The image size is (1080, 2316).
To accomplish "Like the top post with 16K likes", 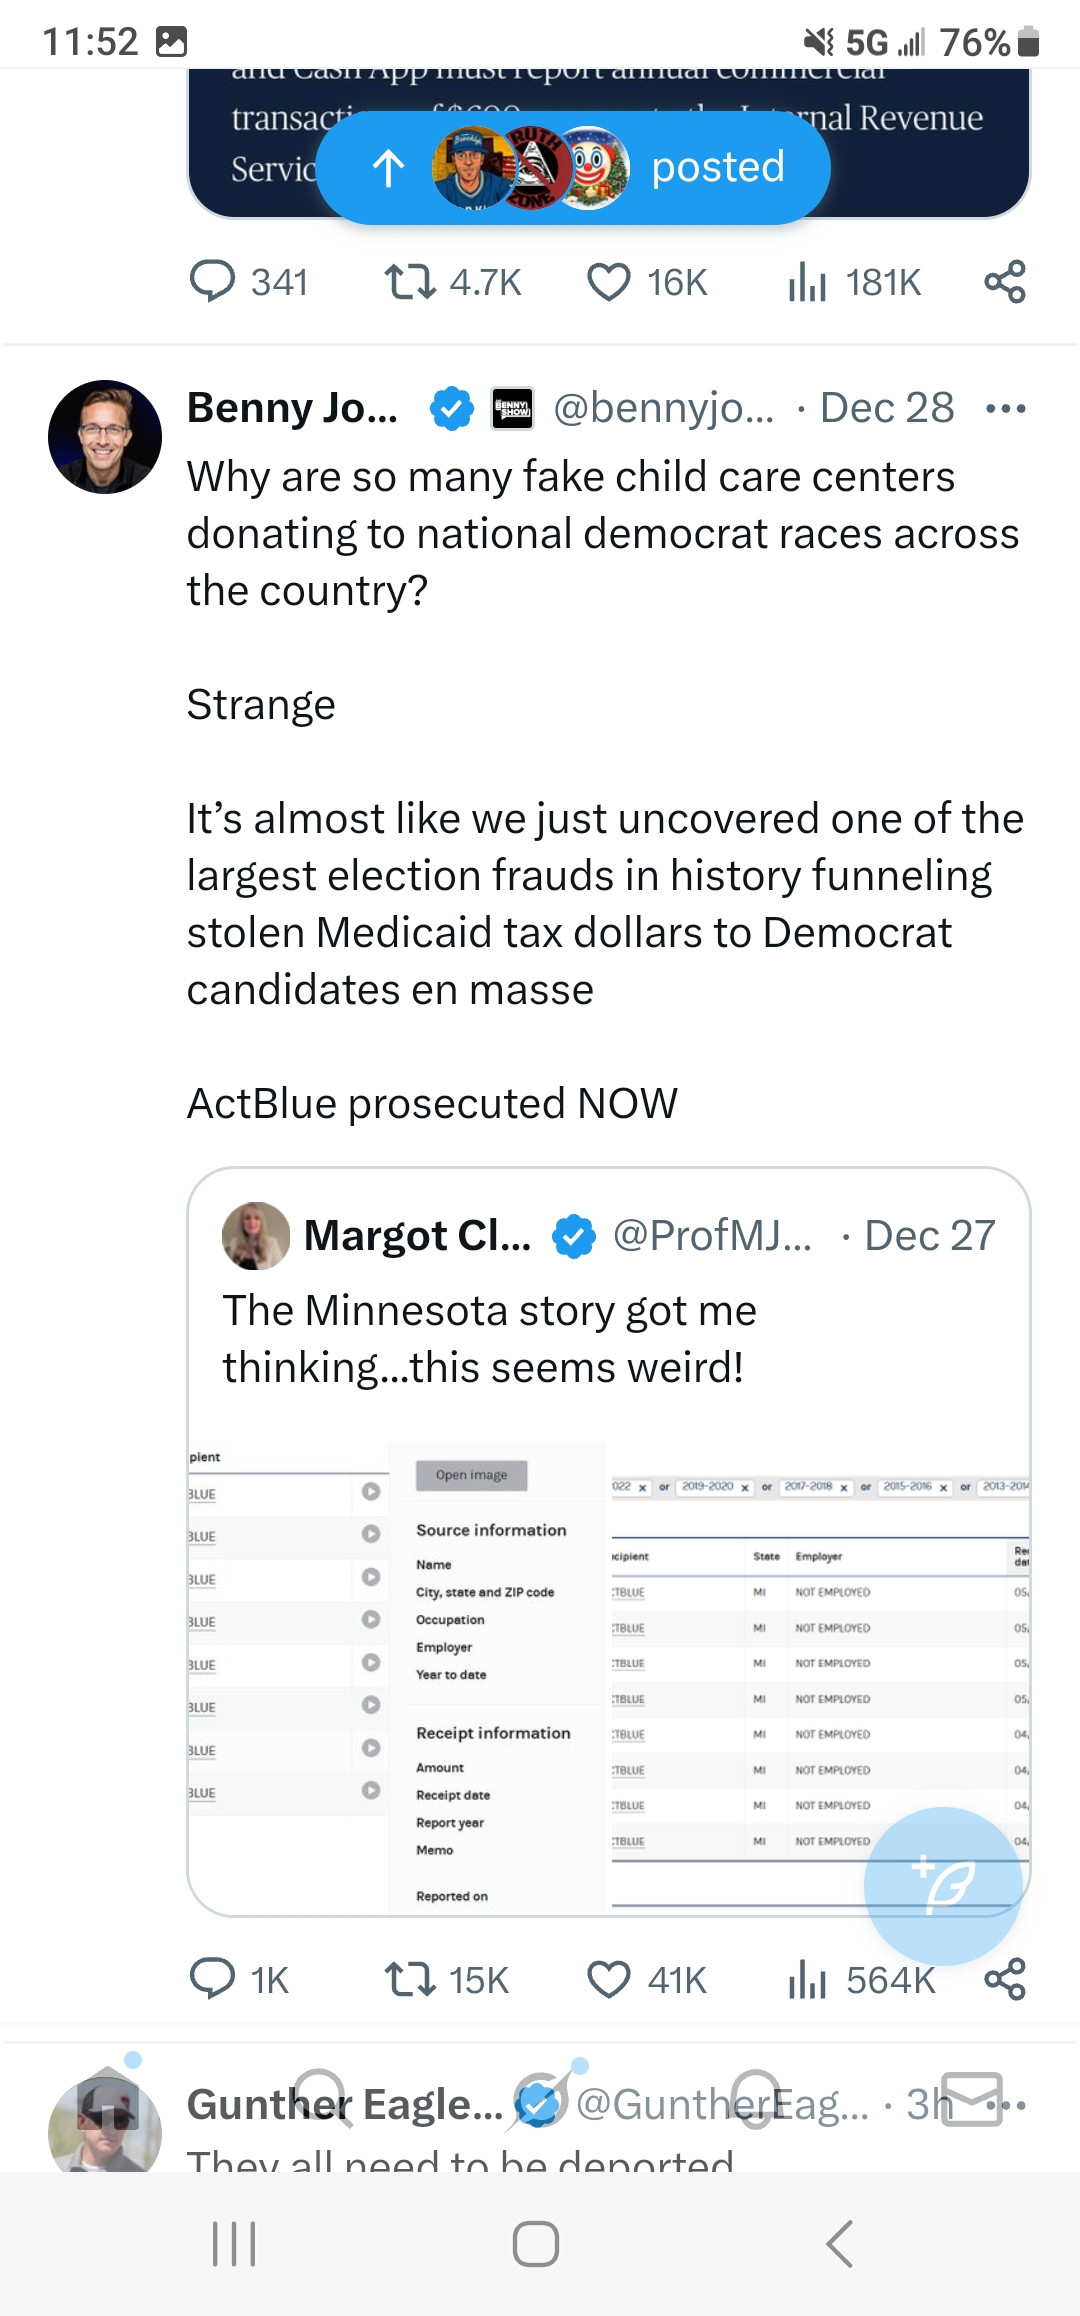I will (608, 282).
